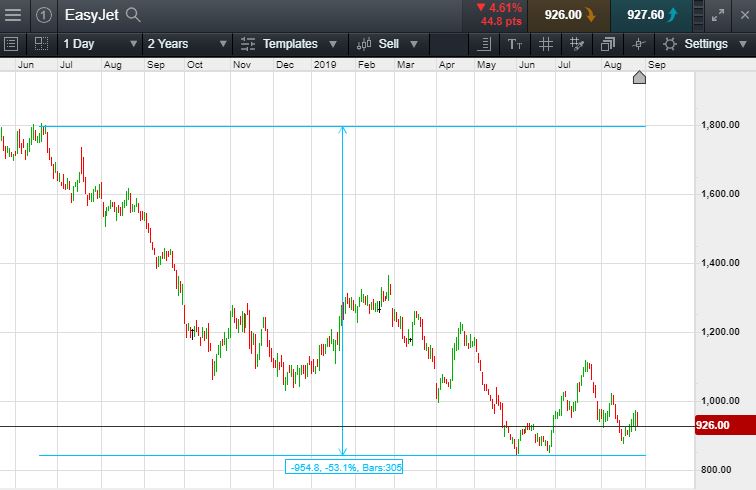
Task: Open the Settings menu
Action: [x=705, y=44]
